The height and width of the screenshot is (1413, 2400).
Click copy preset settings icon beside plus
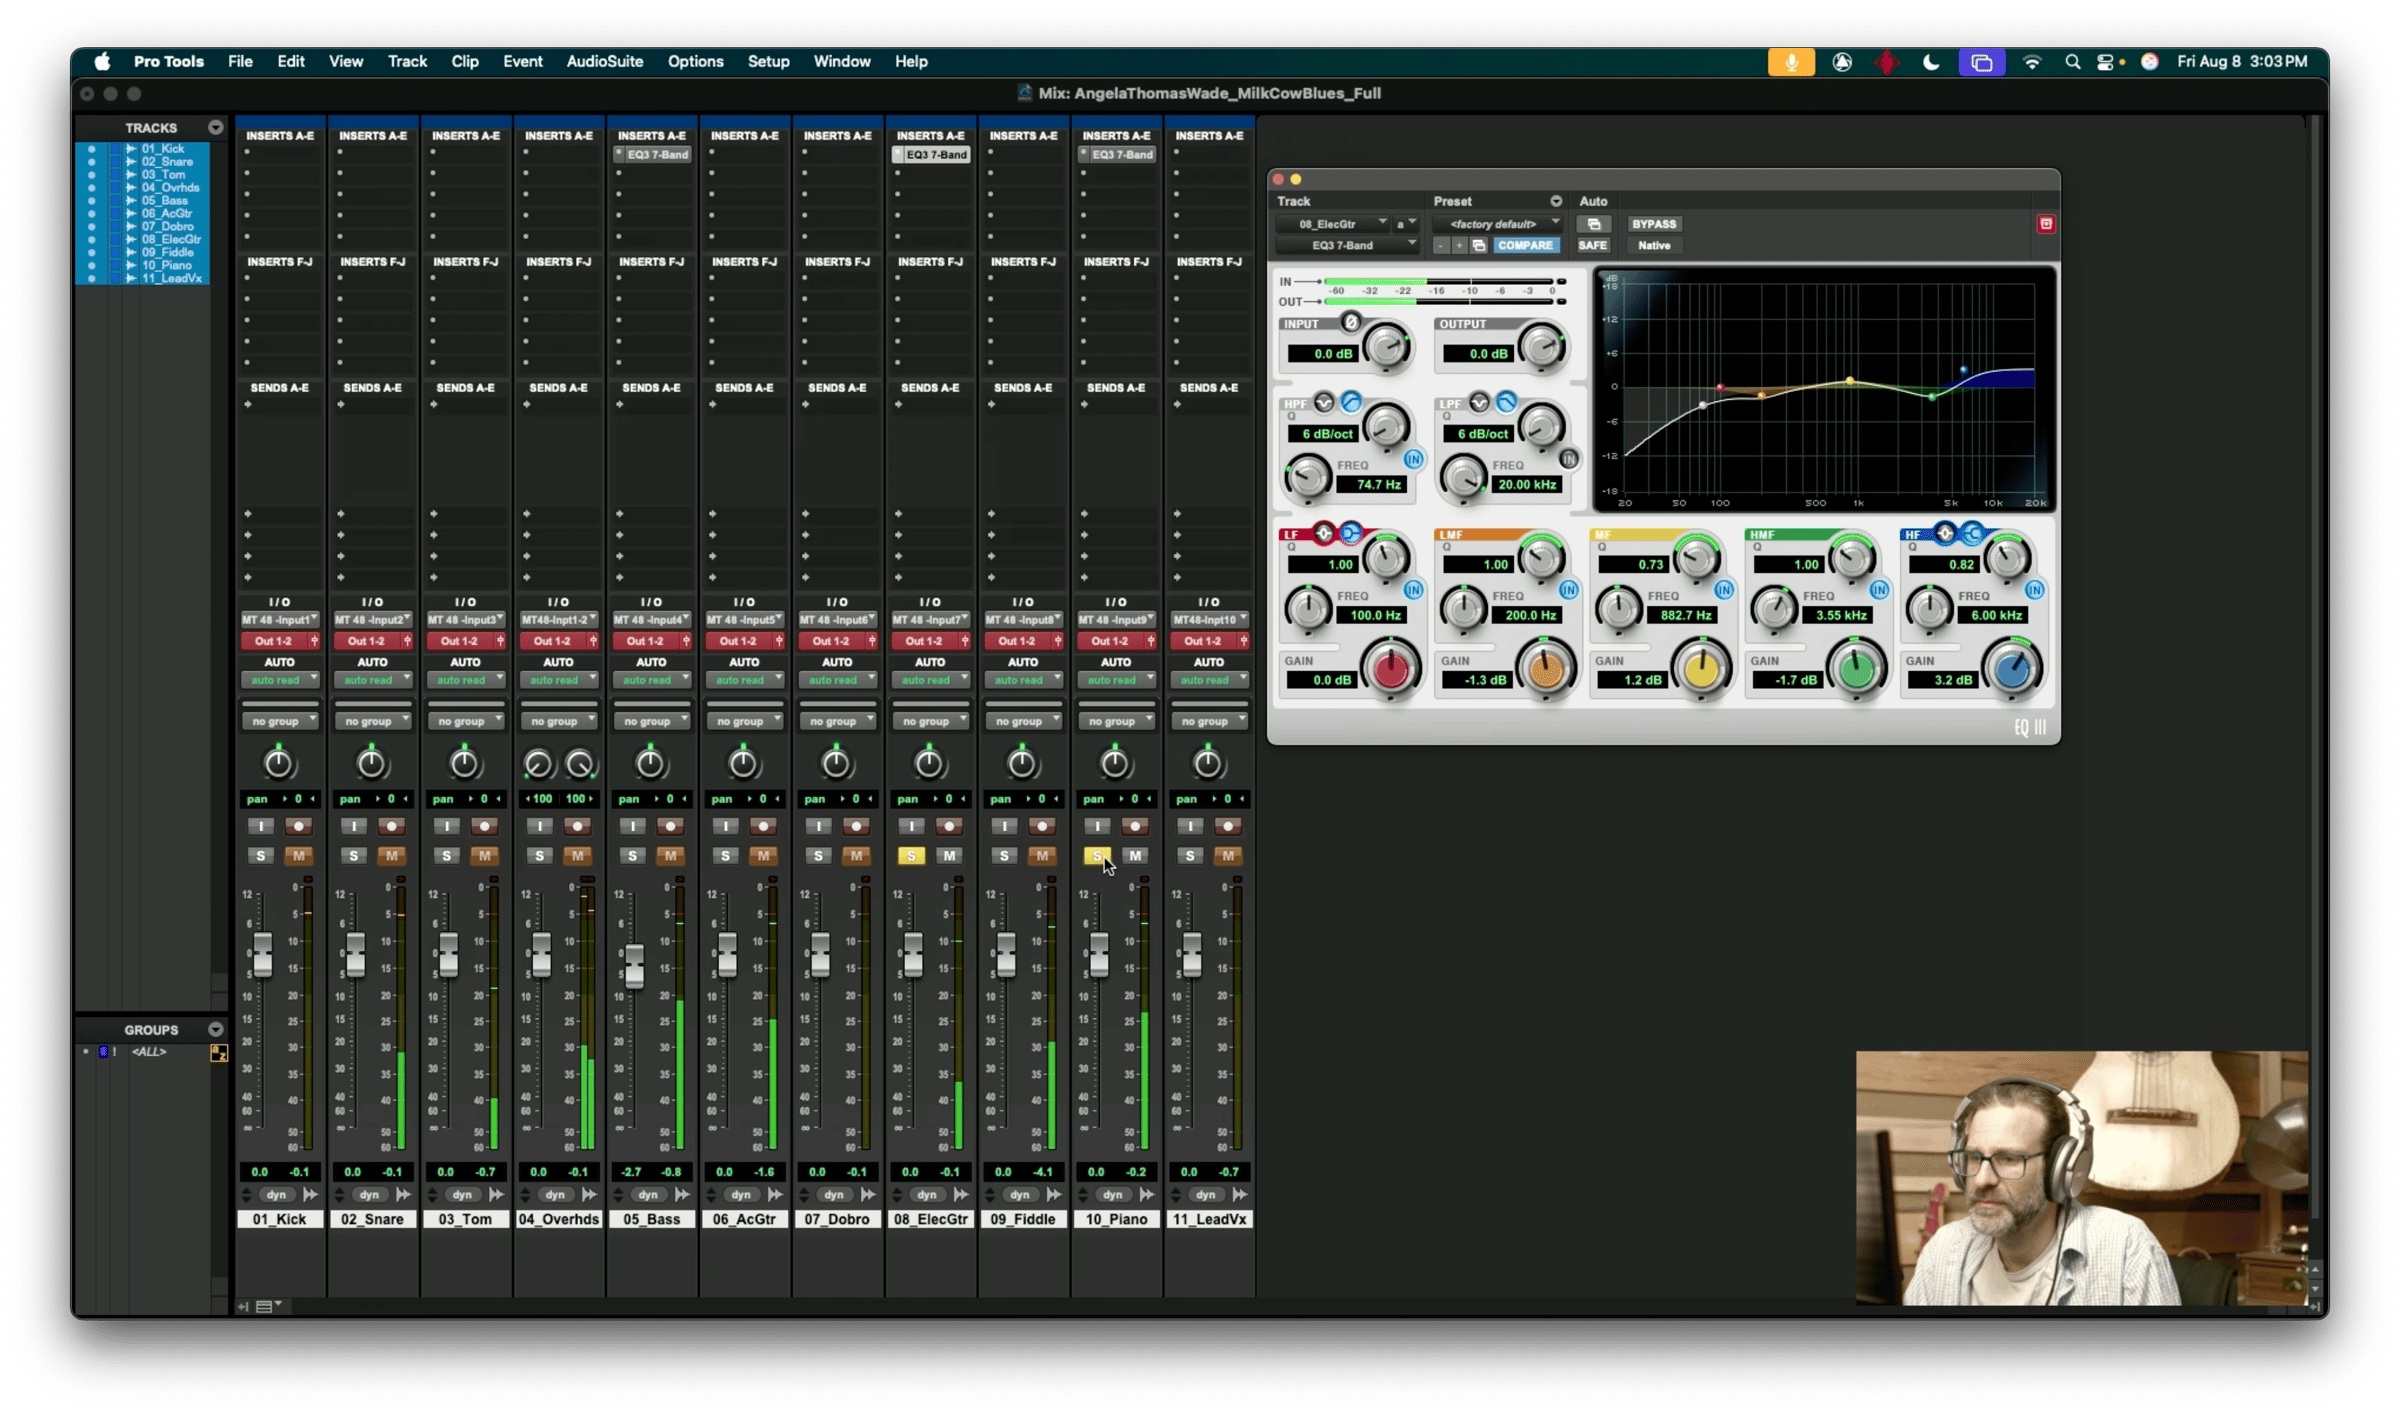point(1478,245)
